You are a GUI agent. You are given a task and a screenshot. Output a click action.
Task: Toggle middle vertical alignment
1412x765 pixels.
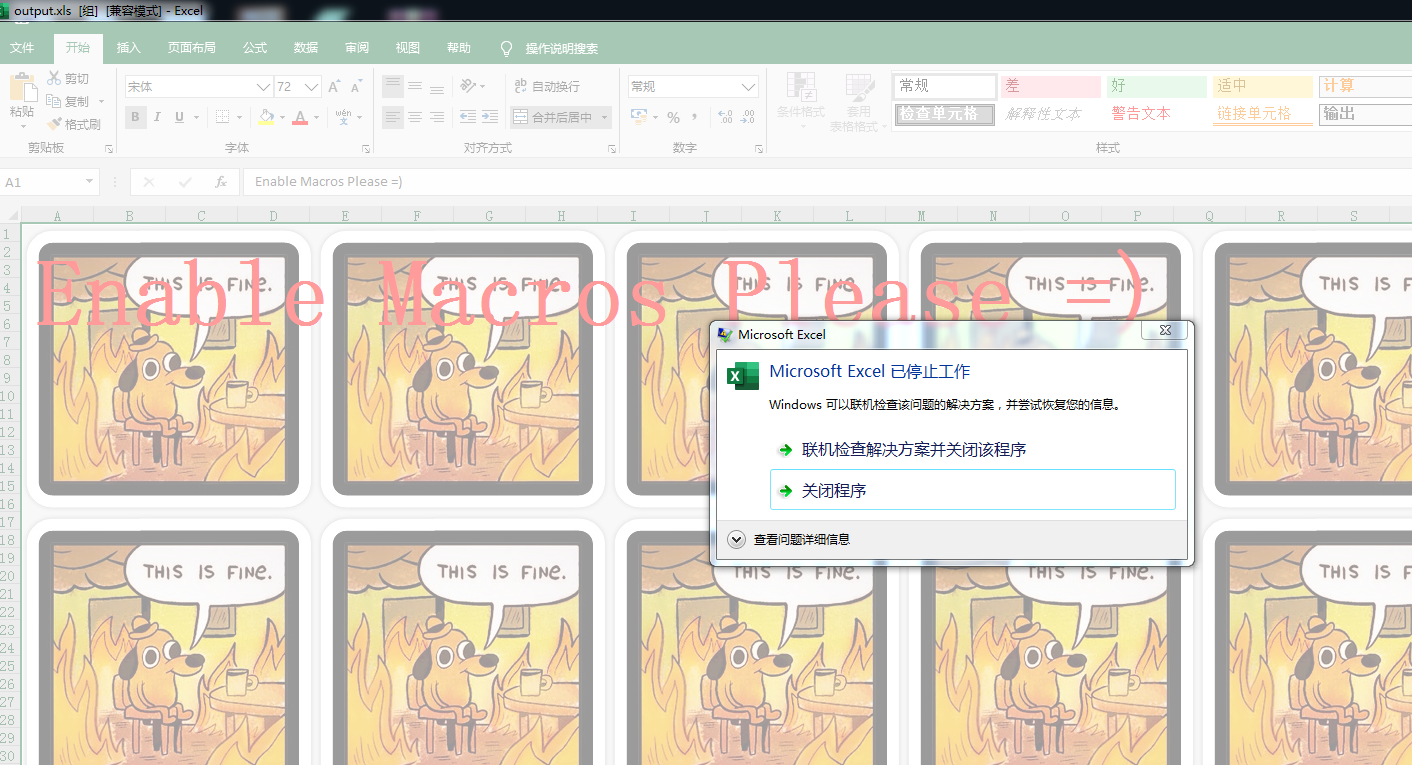pos(415,86)
